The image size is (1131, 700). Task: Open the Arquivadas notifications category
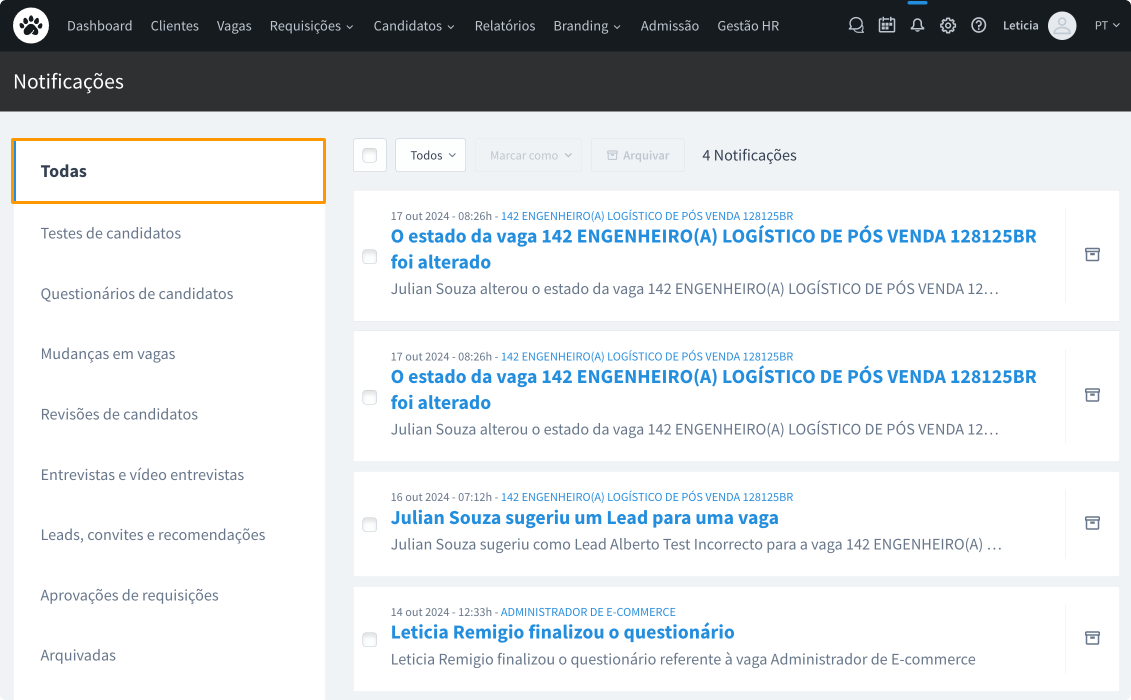click(x=78, y=655)
